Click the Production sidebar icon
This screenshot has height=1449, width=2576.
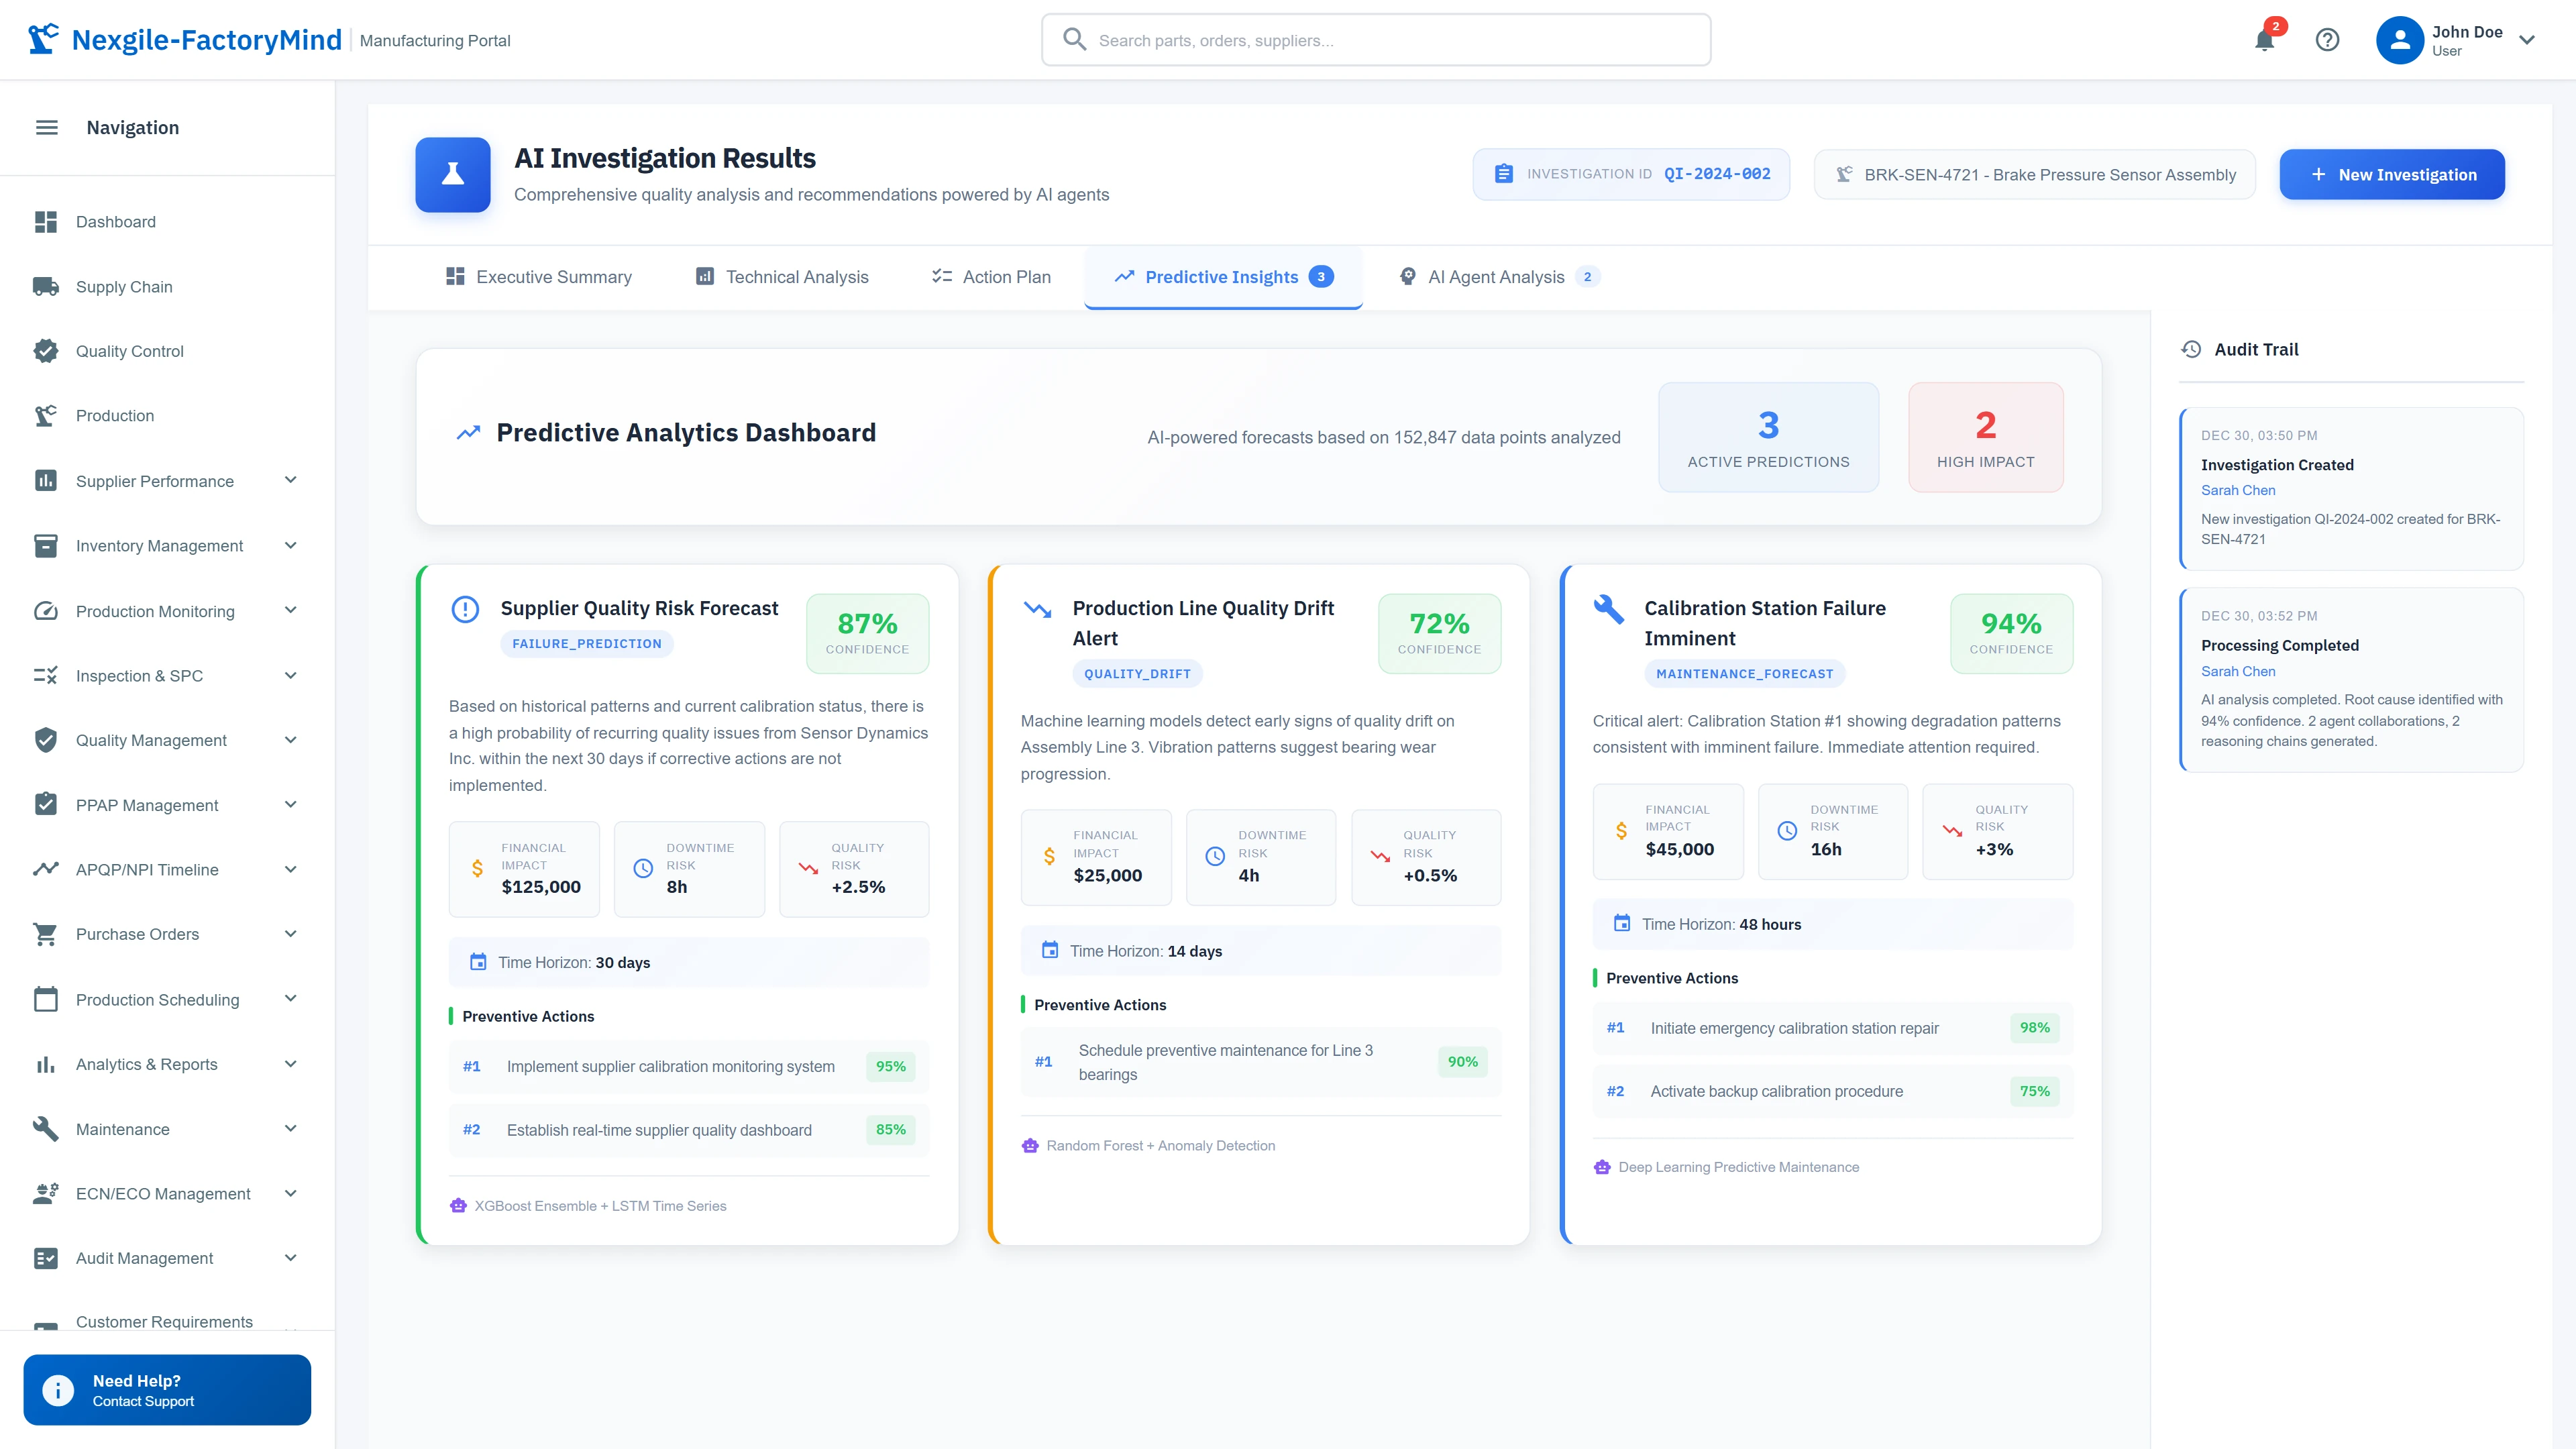(46, 415)
